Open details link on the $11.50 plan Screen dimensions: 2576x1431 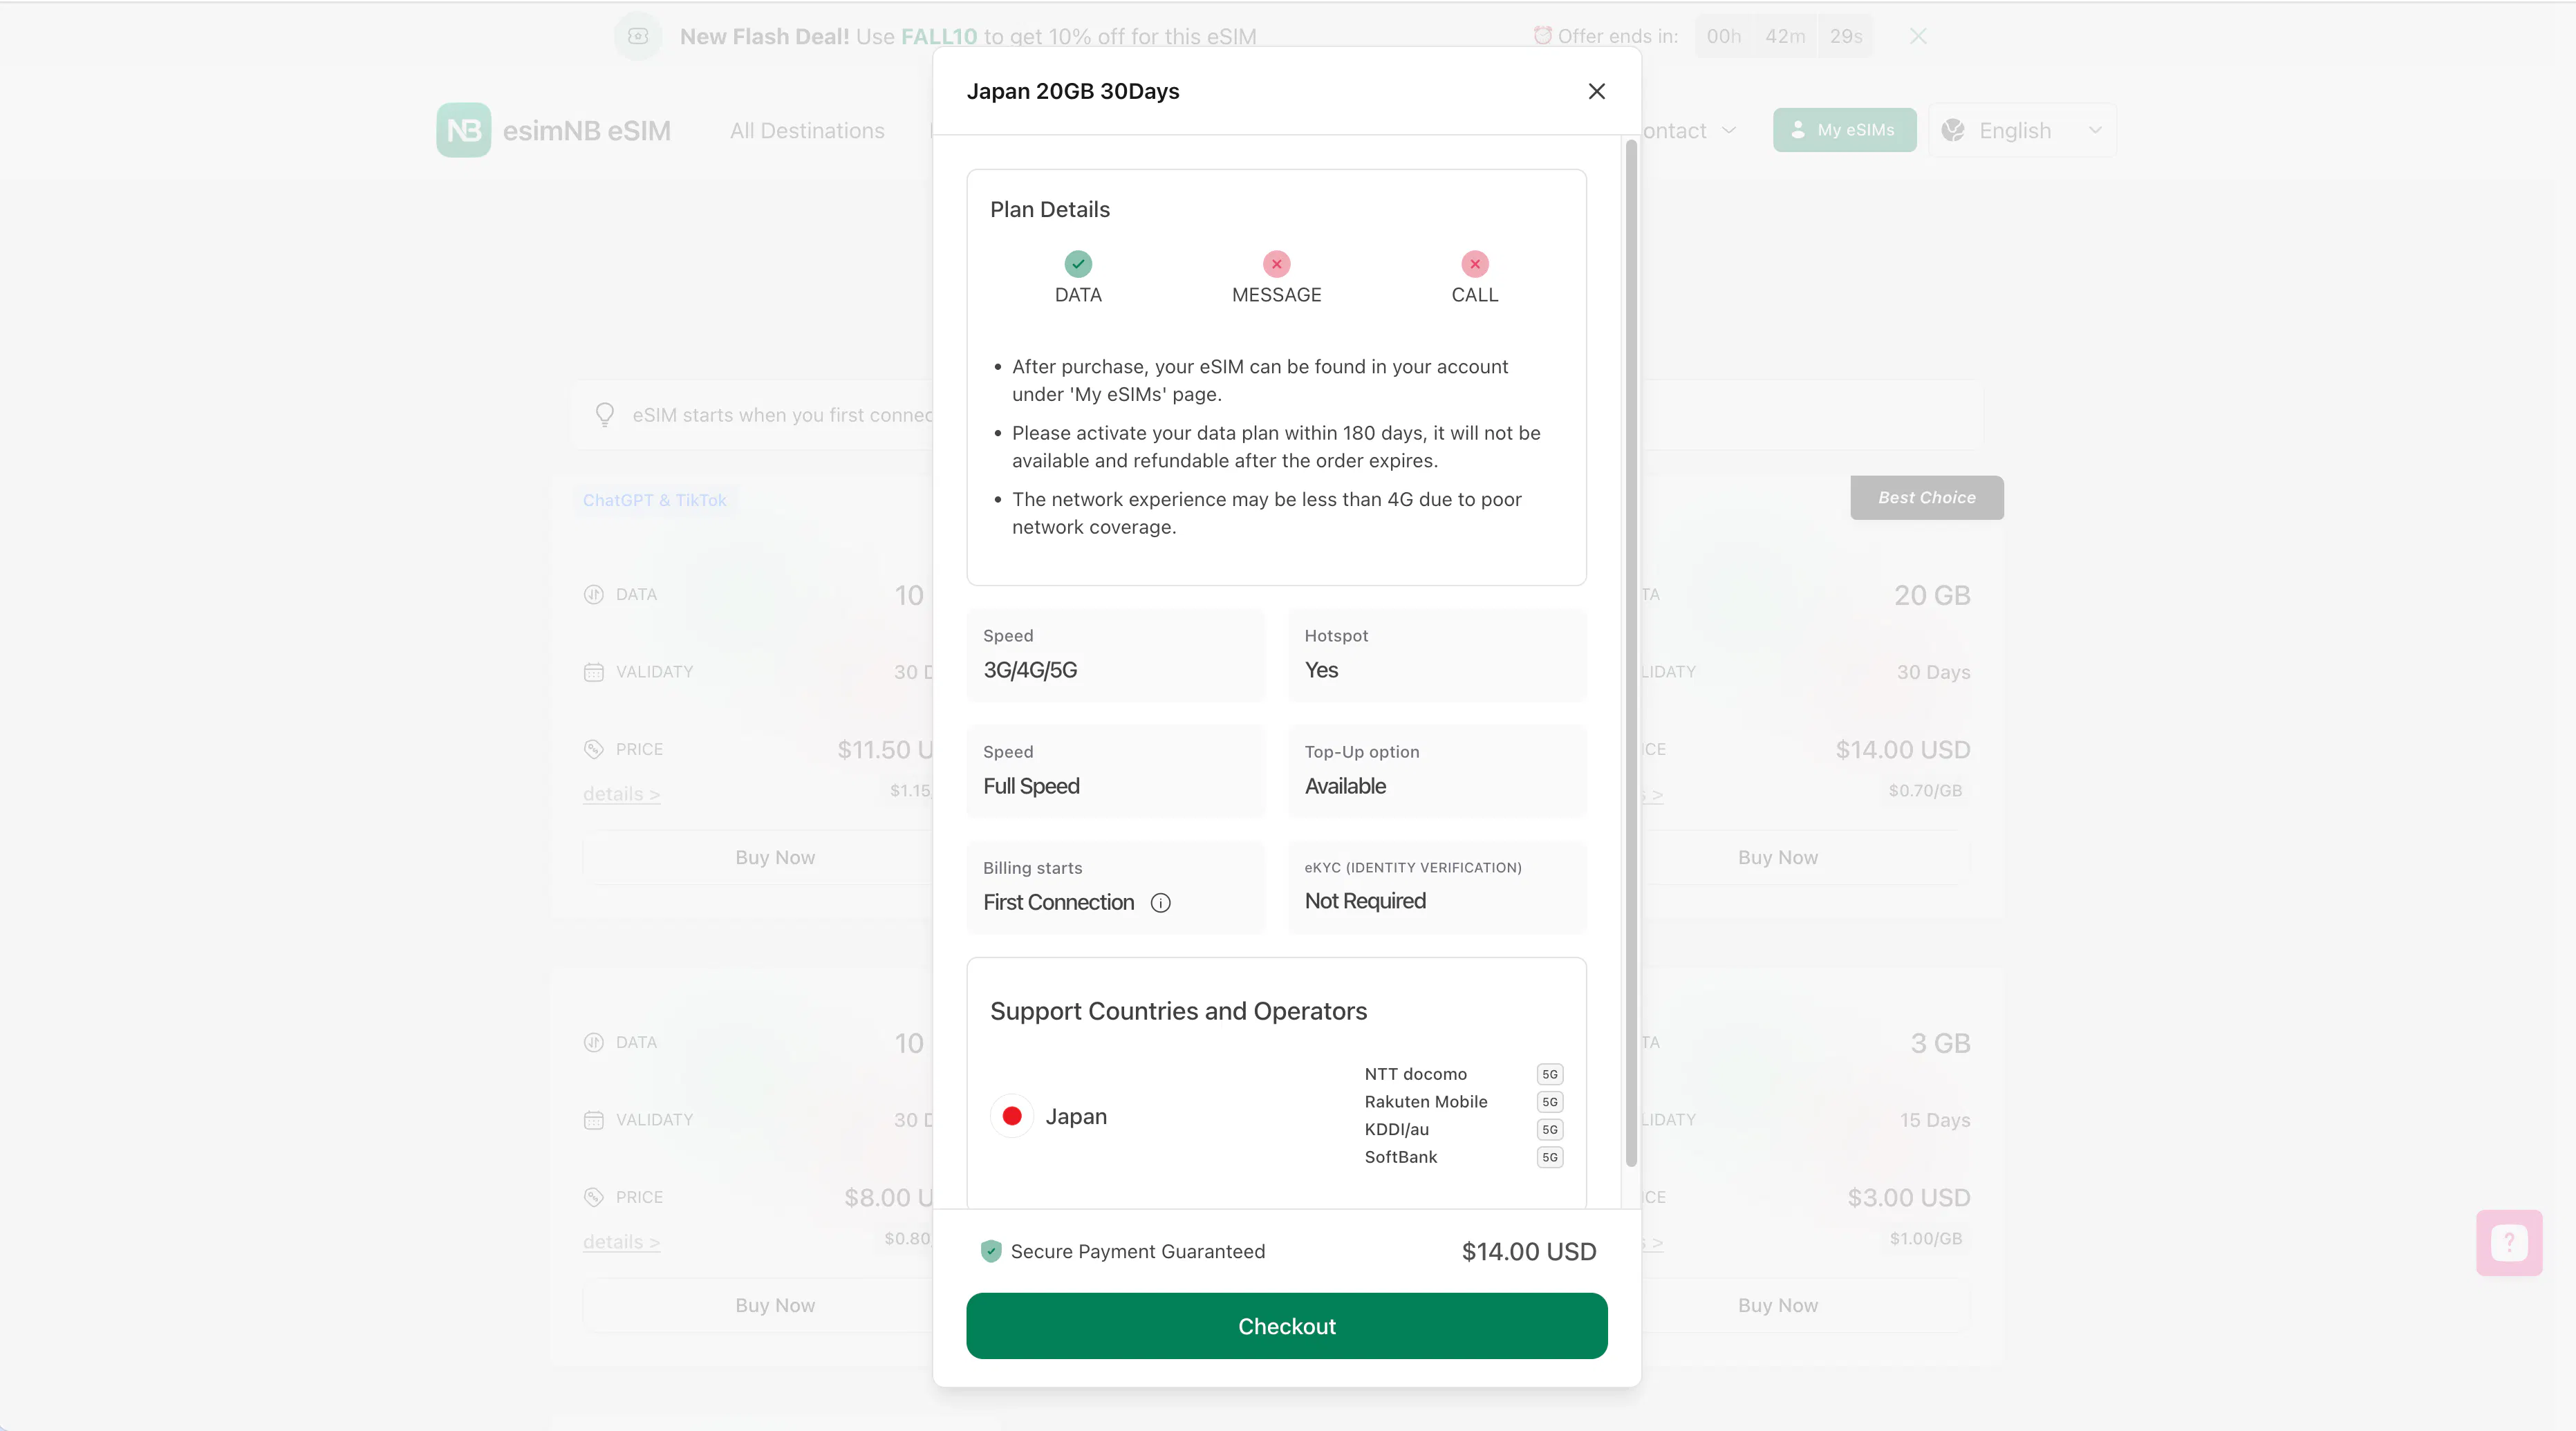[621, 794]
